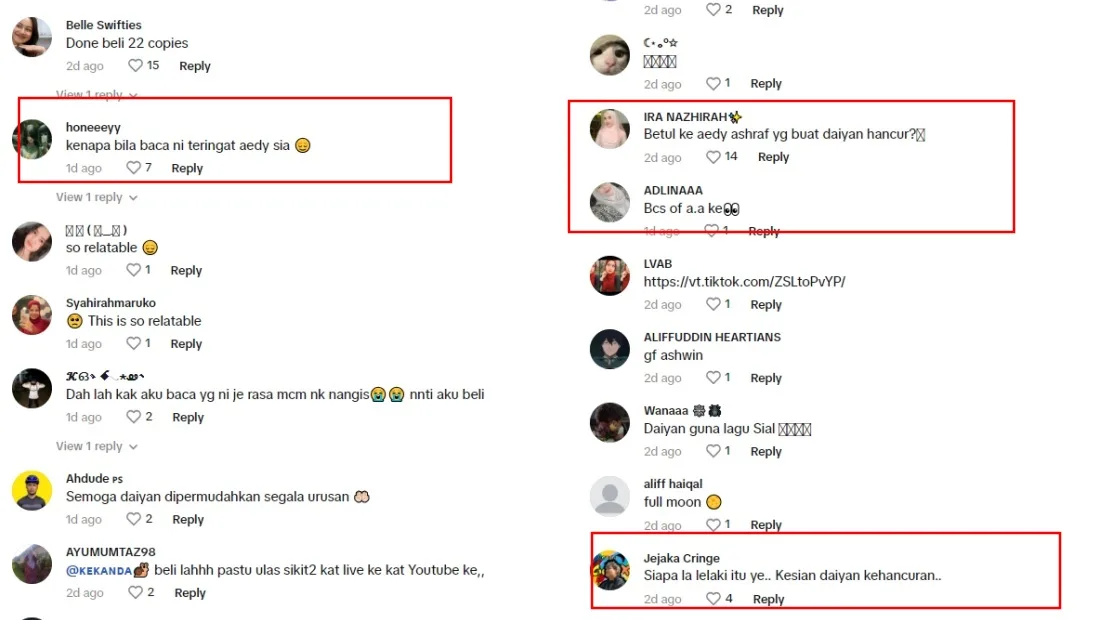The width and height of the screenshot is (1100, 620).
Task: Like Belle Swifties' comment with heart icon
Action: pyautogui.click(x=135, y=65)
